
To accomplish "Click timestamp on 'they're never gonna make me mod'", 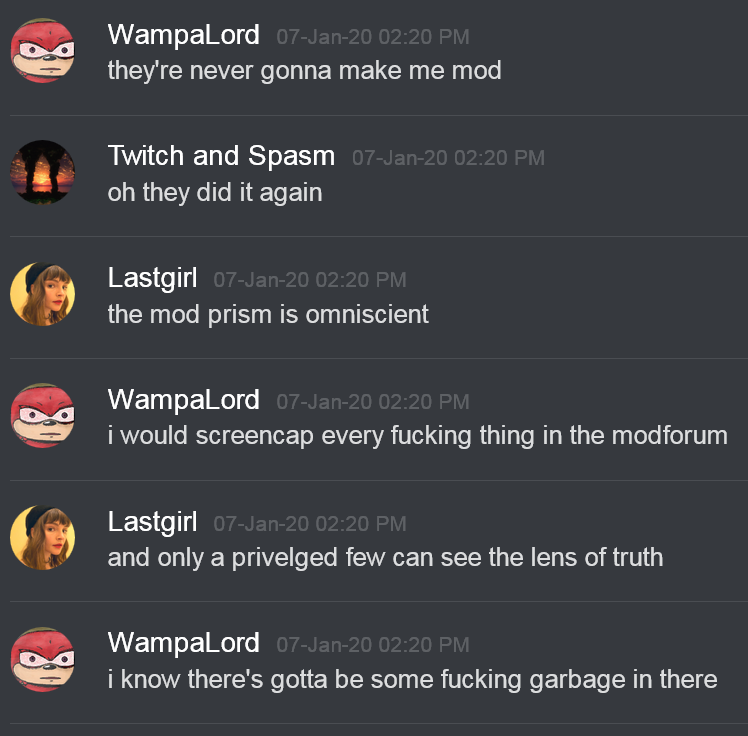I will tap(373, 37).
